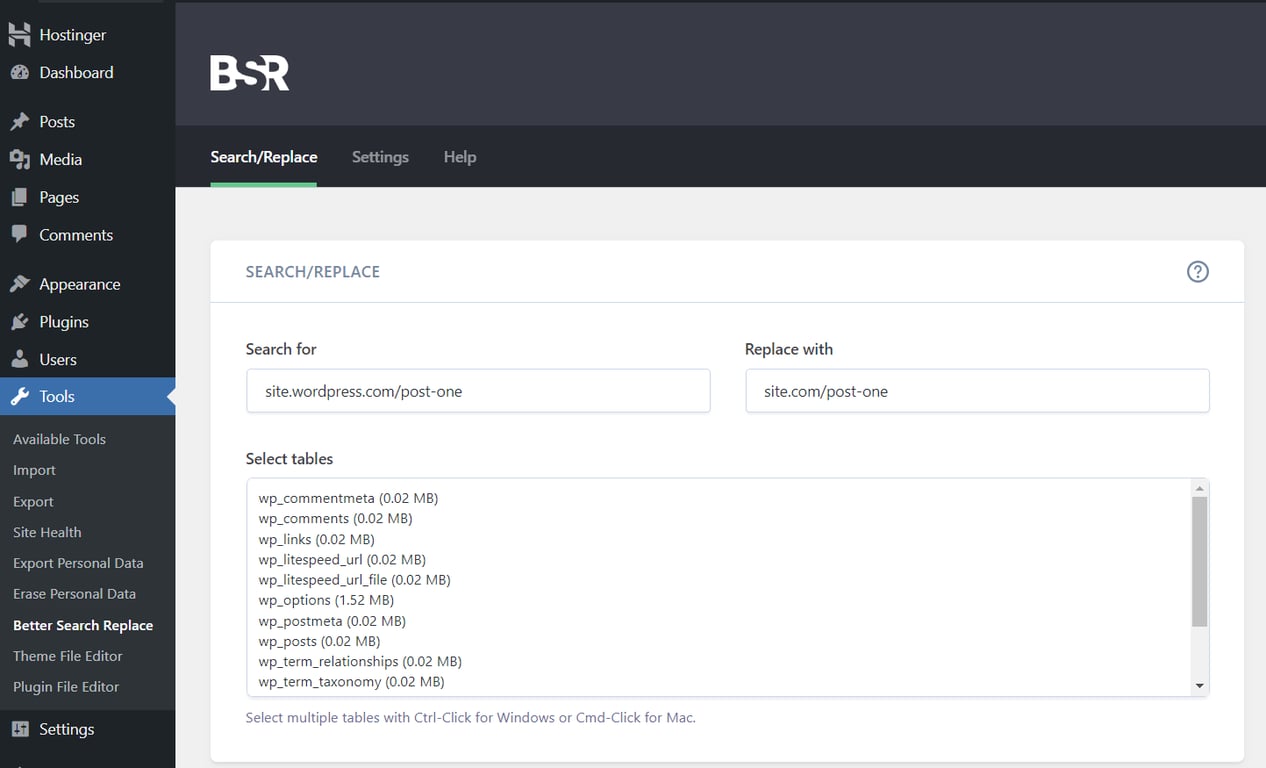
Task: Click the Dashboard globe icon
Action: pos(20,72)
